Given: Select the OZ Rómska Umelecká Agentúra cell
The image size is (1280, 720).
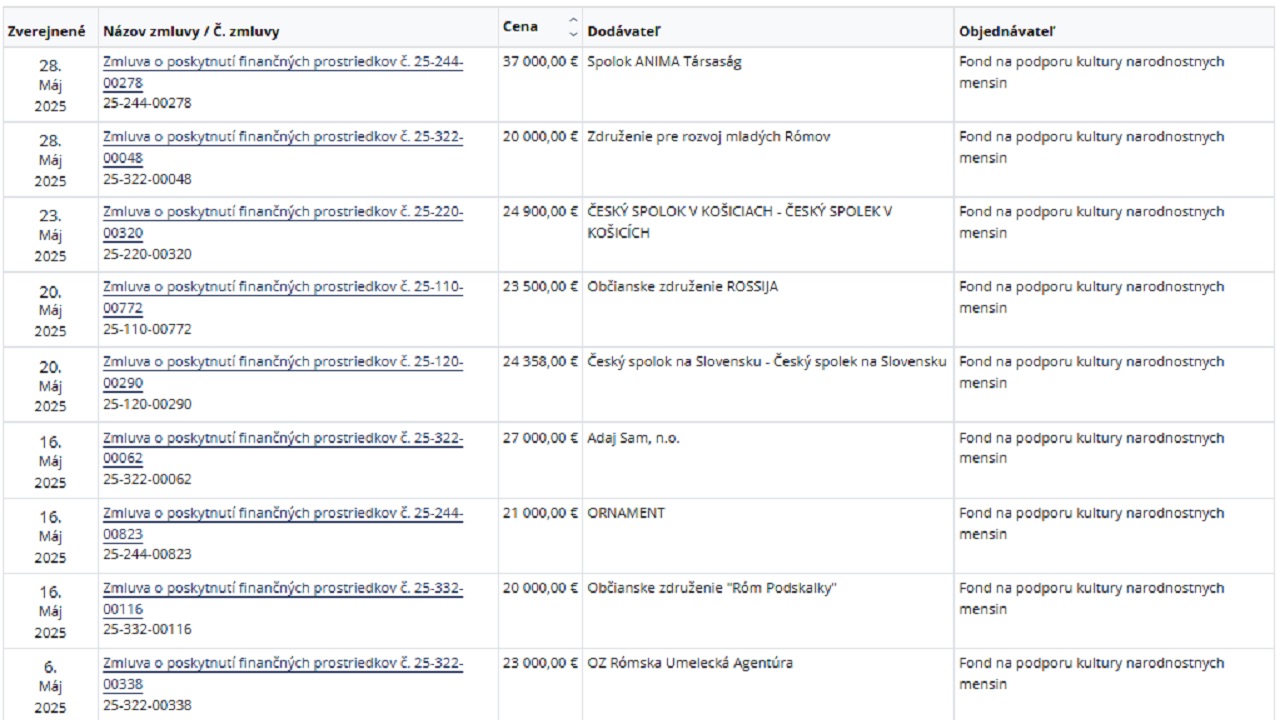Looking at the screenshot, I should (x=690, y=663).
